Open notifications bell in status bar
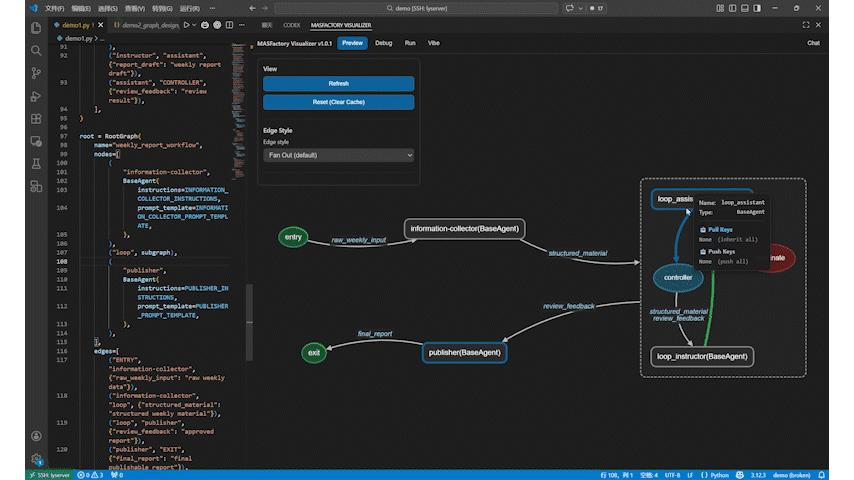Screen dimensions: 854x480 coord(821,475)
